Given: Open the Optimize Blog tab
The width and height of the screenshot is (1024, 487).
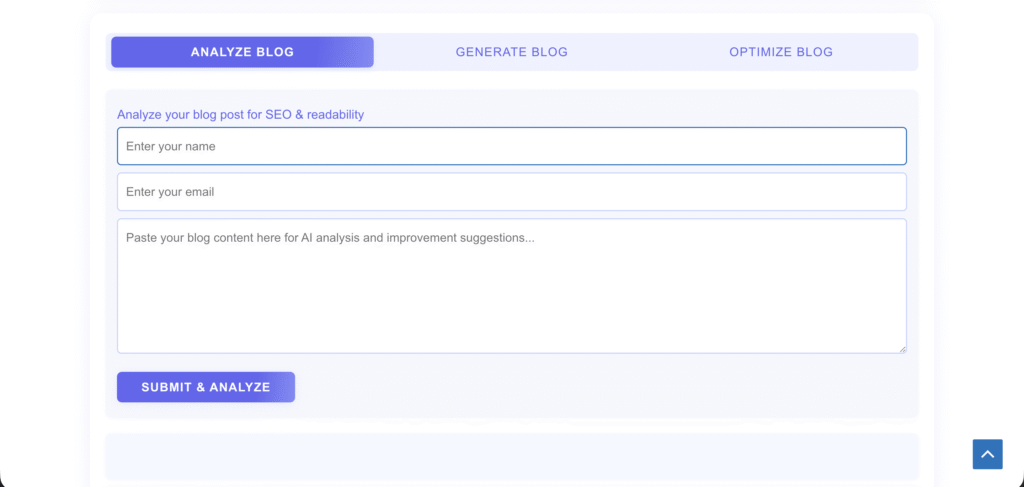Looking at the screenshot, I should tap(780, 52).
